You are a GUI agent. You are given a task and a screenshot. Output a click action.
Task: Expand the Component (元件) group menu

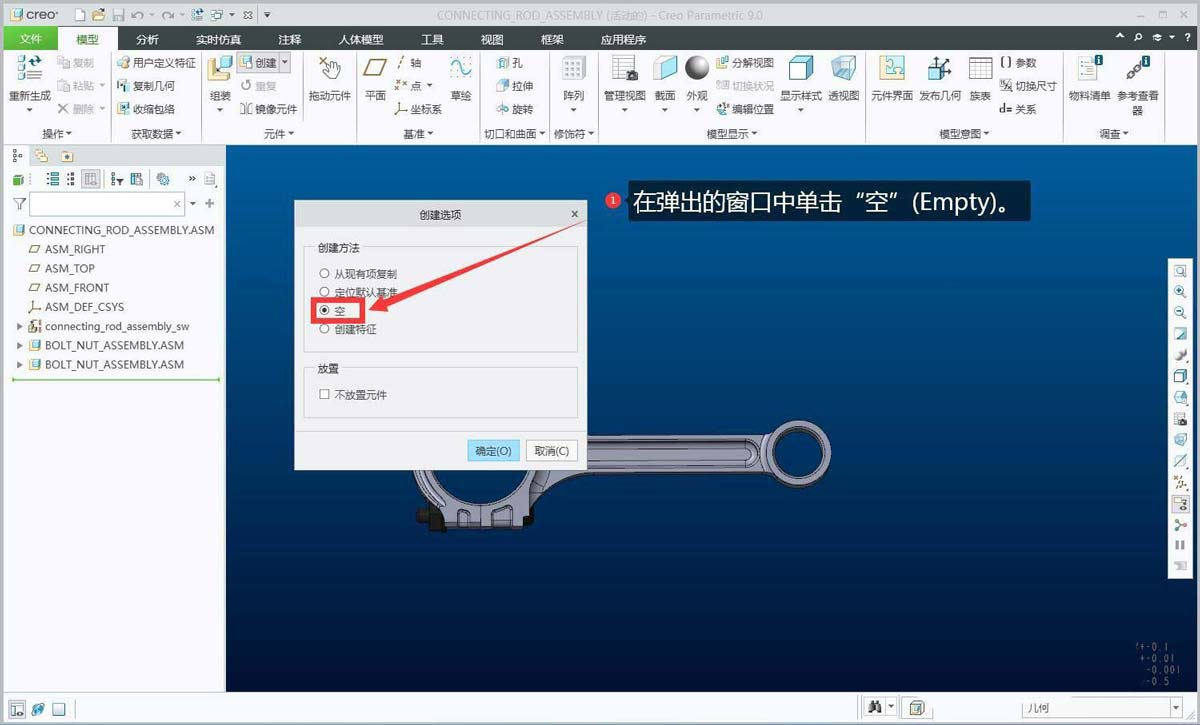pos(279,134)
